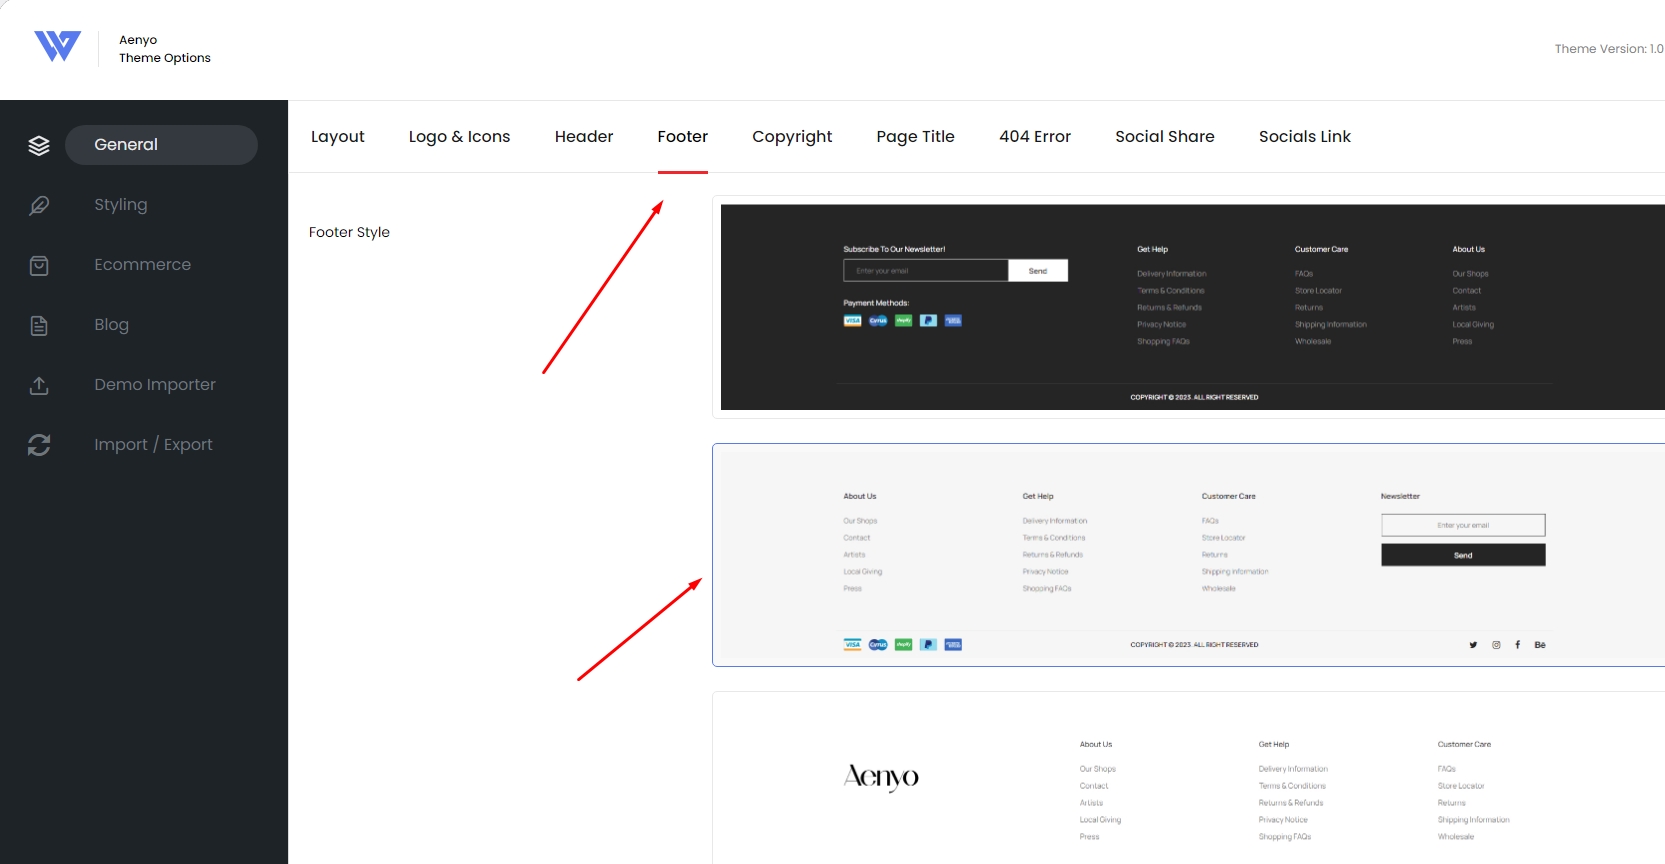Click the Blog document icon

(39, 325)
